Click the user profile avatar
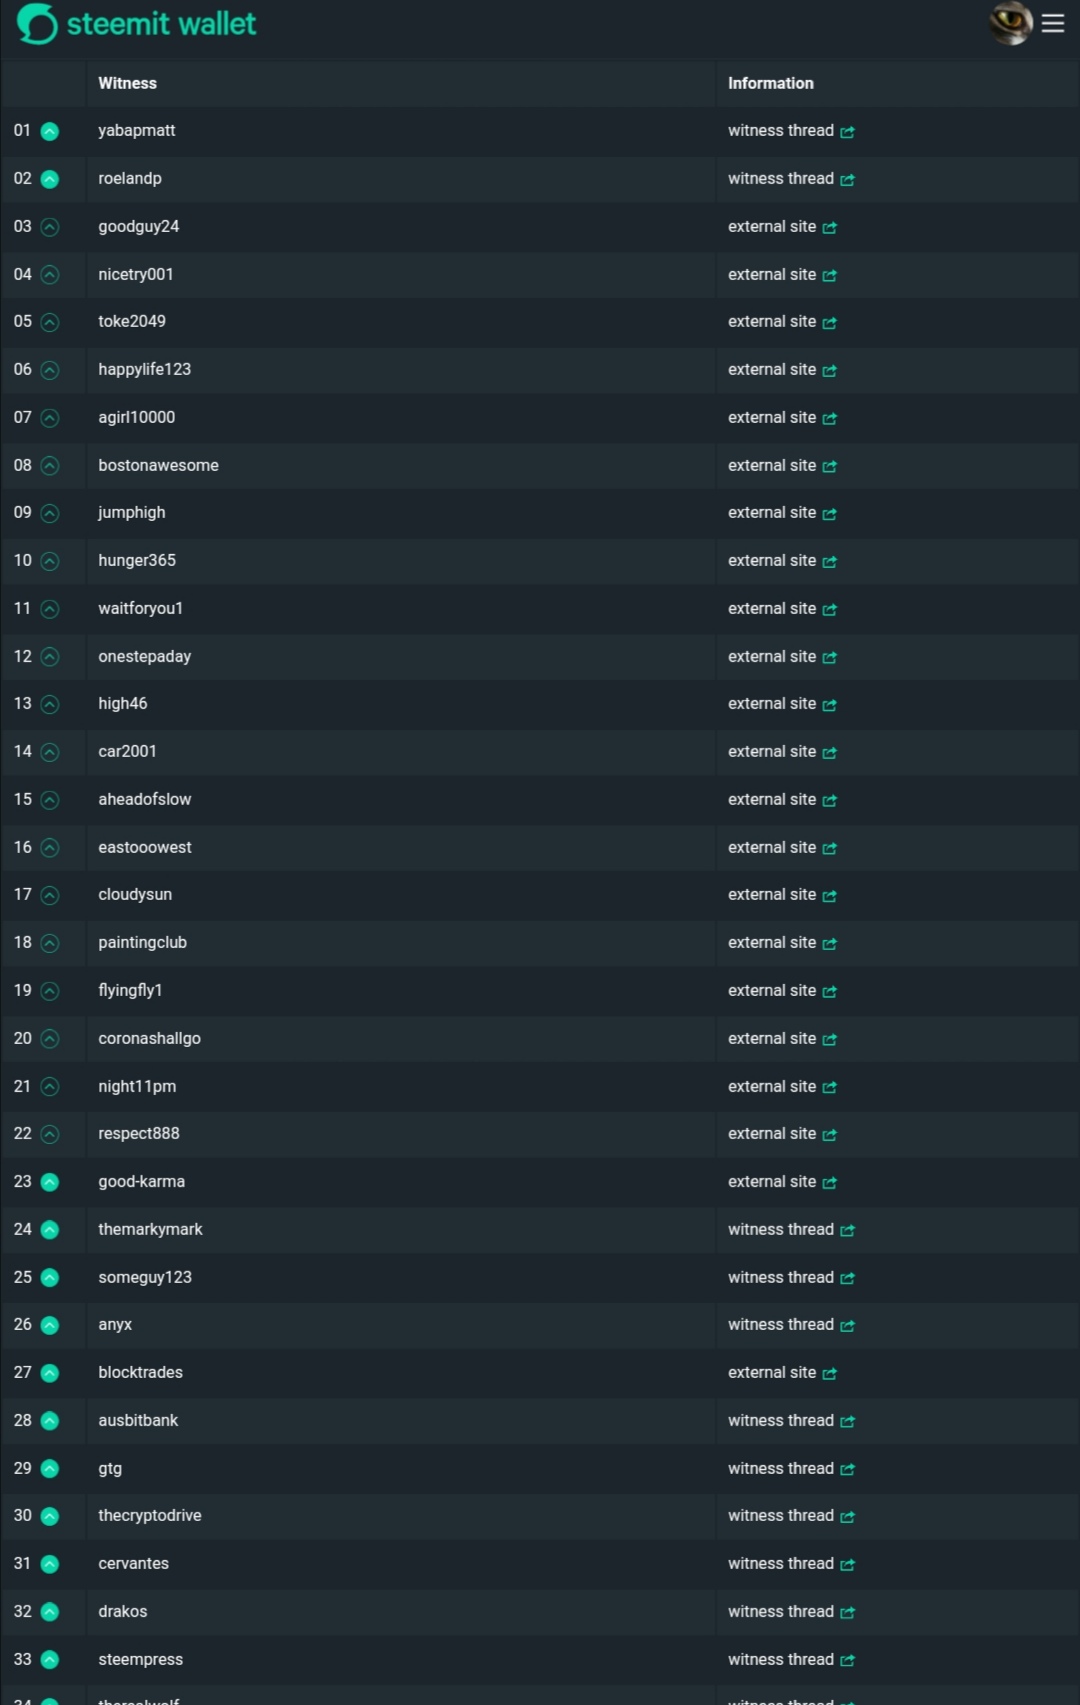 click(1010, 23)
